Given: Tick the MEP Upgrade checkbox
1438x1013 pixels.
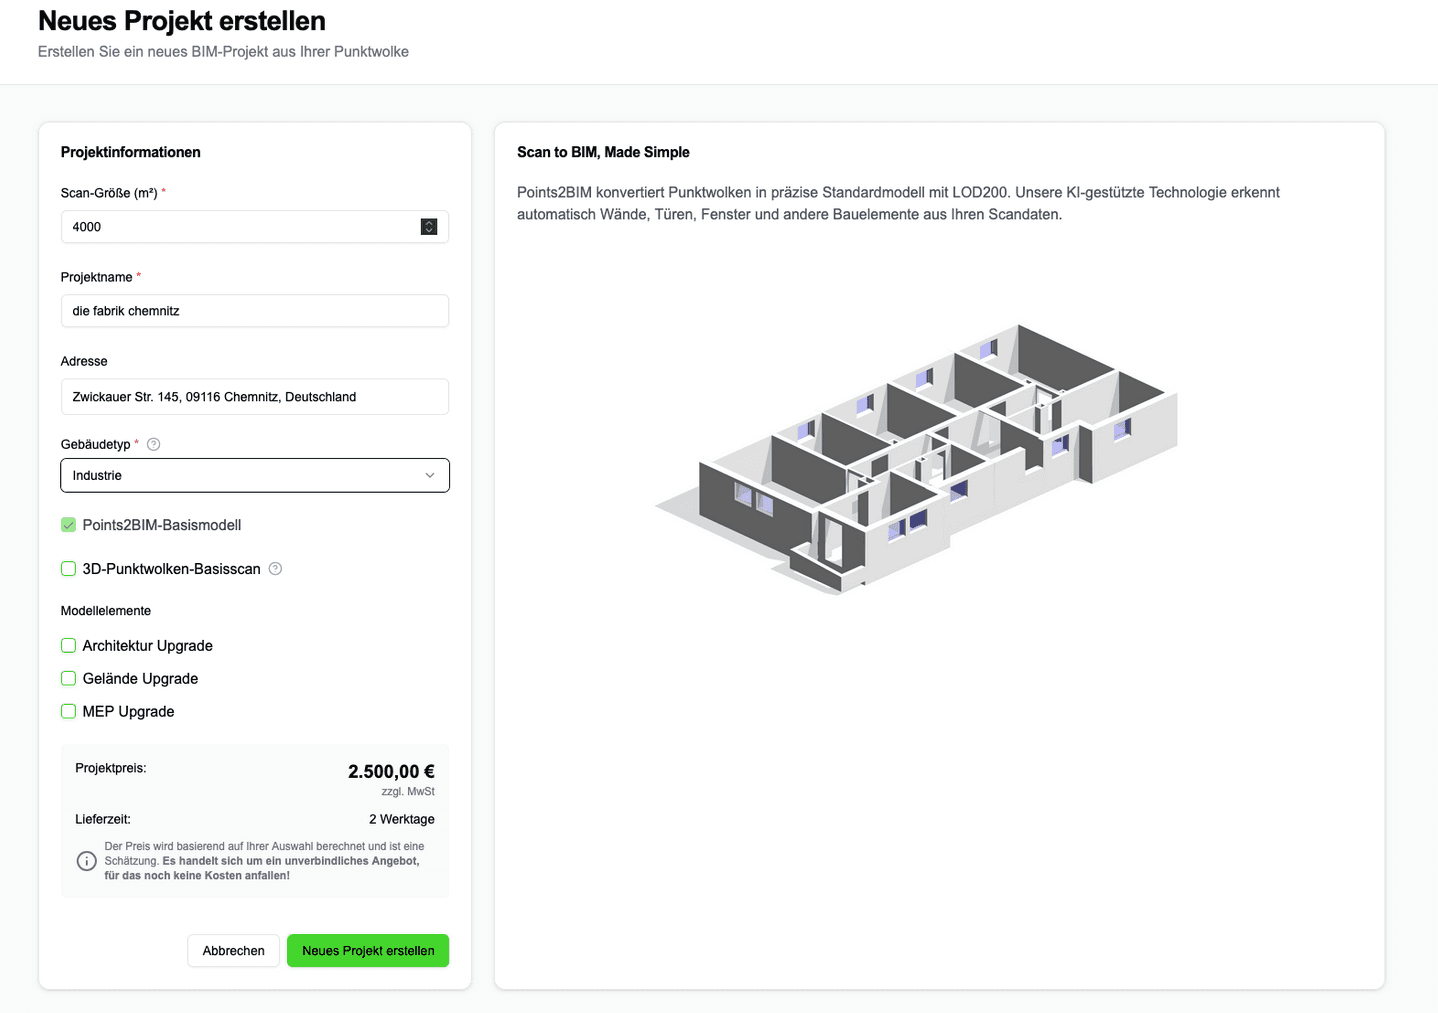Looking at the screenshot, I should [x=69, y=712].
